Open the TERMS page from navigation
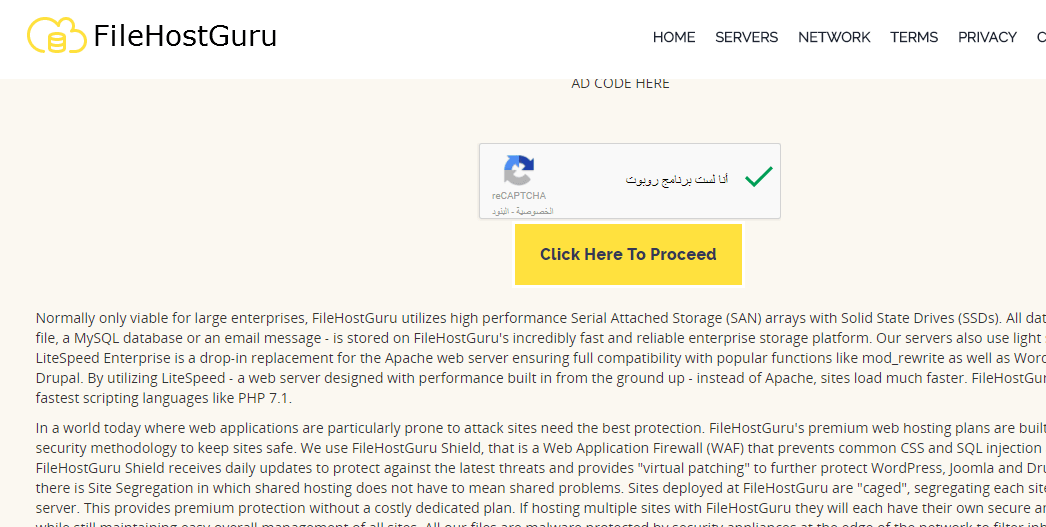Screen dimensions: 1046x527 [914, 37]
